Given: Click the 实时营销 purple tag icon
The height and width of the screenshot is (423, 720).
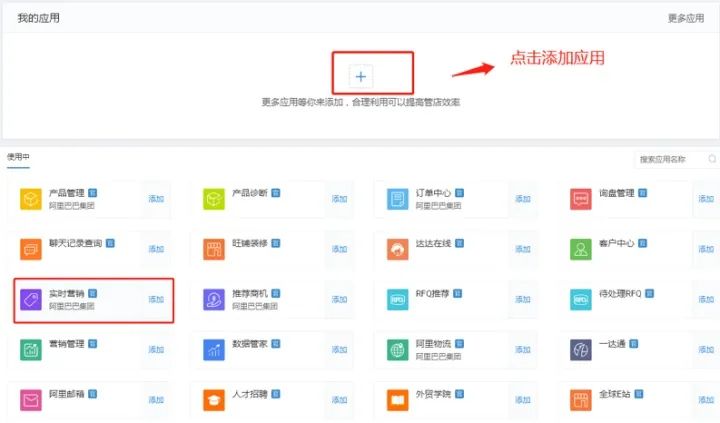Looking at the screenshot, I should click(x=31, y=299).
